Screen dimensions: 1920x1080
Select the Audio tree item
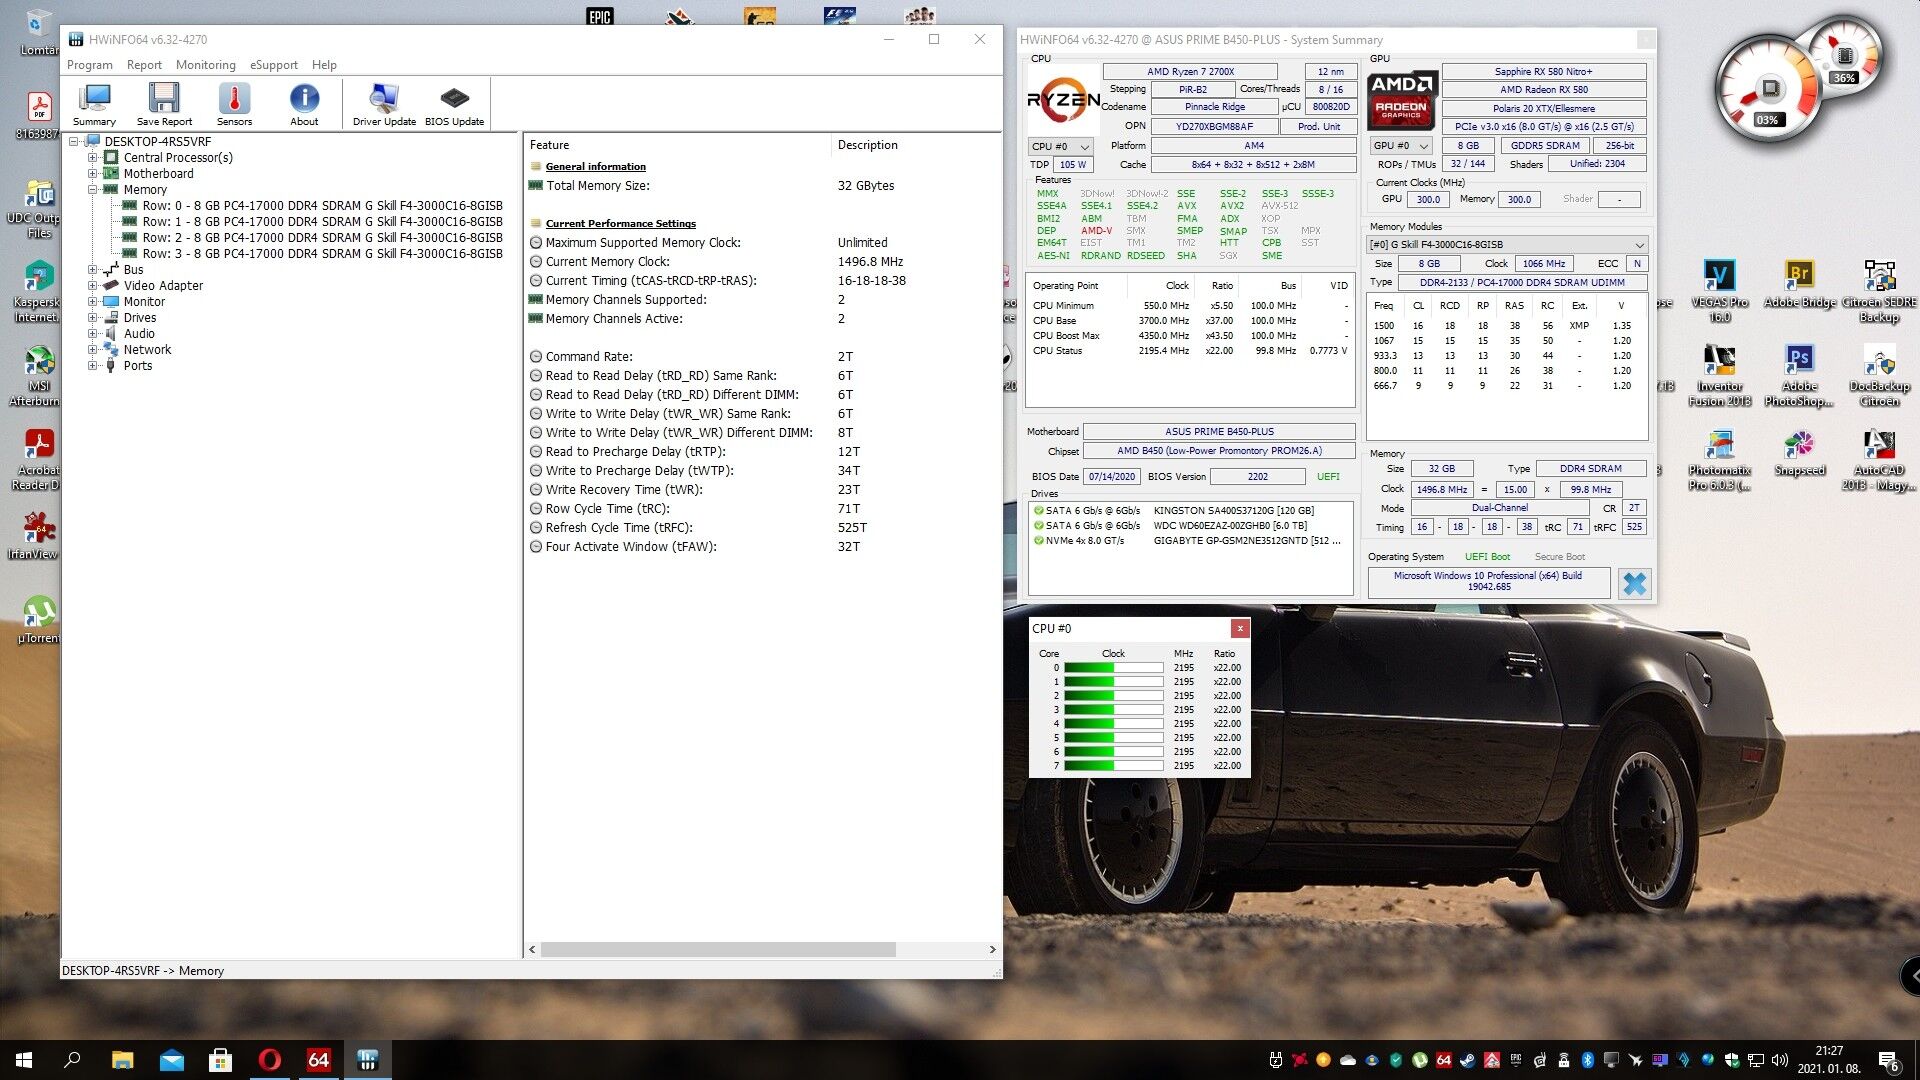coord(139,334)
